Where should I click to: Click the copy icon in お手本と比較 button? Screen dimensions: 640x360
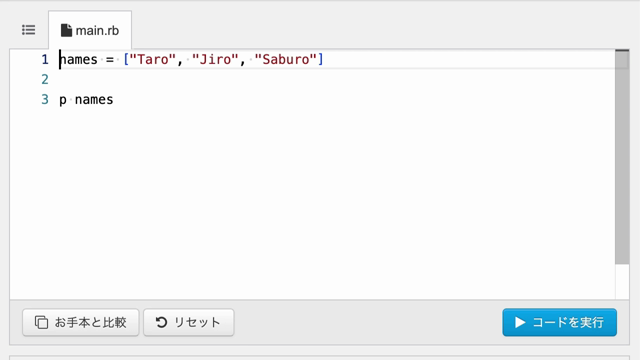[41, 322]
